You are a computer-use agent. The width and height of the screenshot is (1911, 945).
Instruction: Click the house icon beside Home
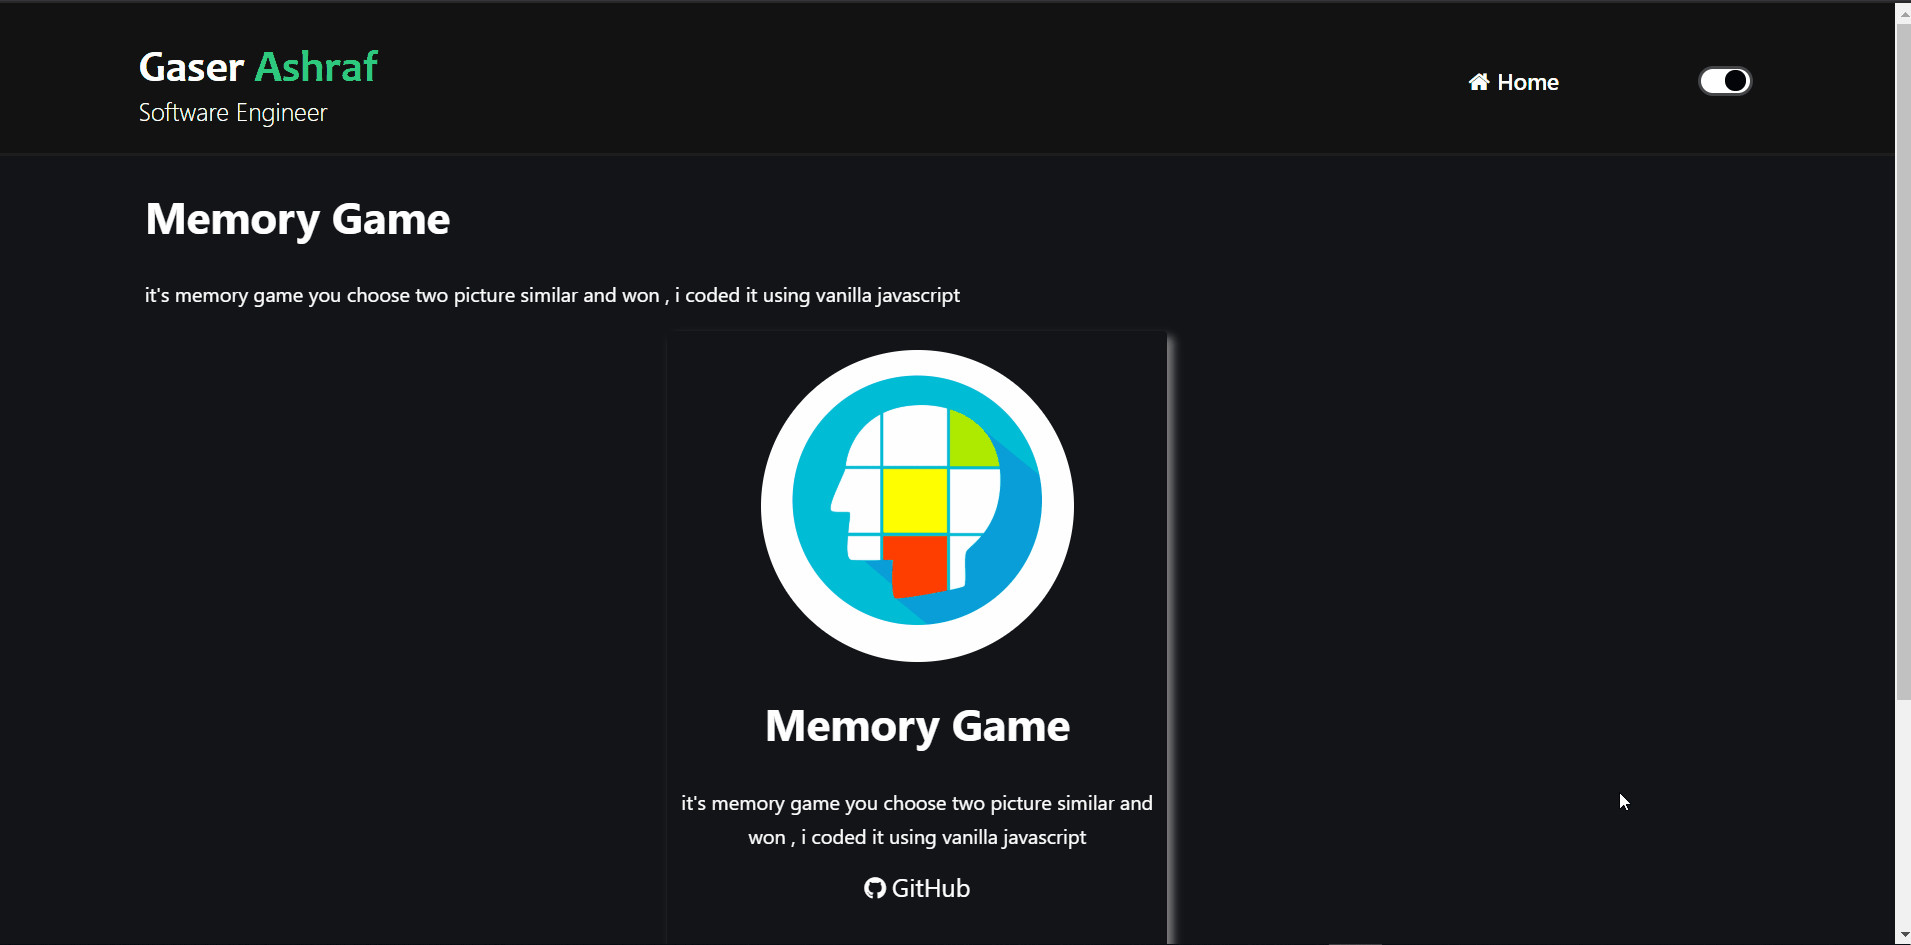[1481, 81]
